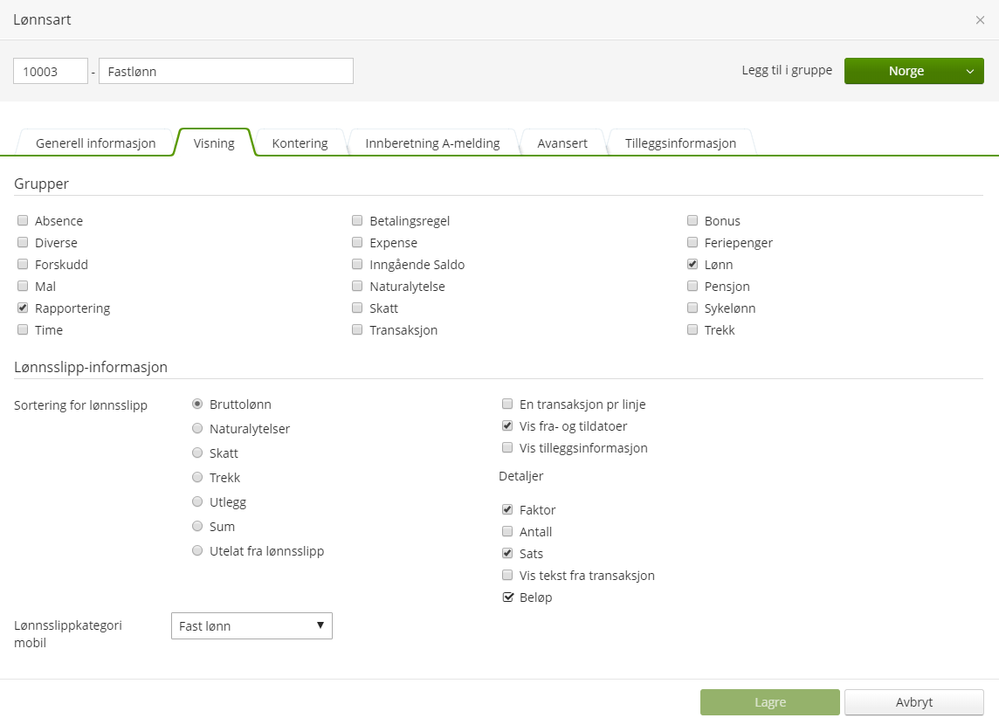Viewport: 999px width, 726px height.
Task: Uncheck Vis fra- og tildatoer
Action: click(507, 425)
